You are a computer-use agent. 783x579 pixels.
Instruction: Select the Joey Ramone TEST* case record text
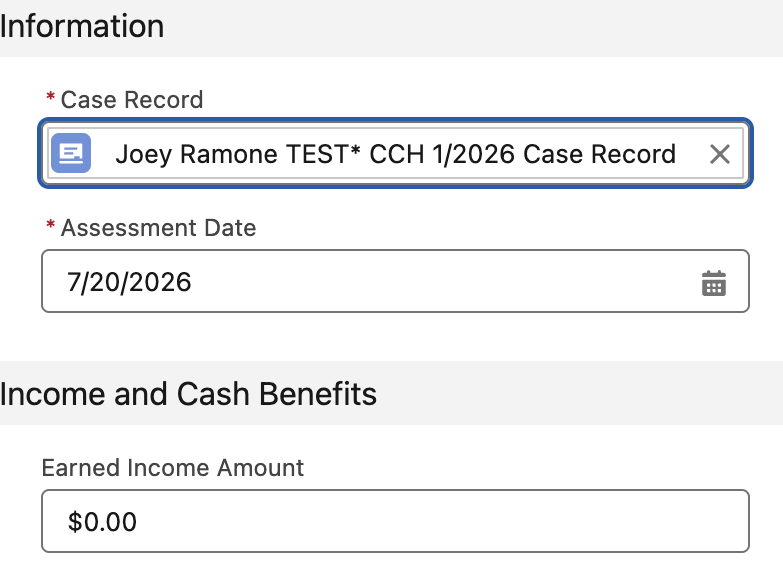pyautogui.click(x=395, y=154)
